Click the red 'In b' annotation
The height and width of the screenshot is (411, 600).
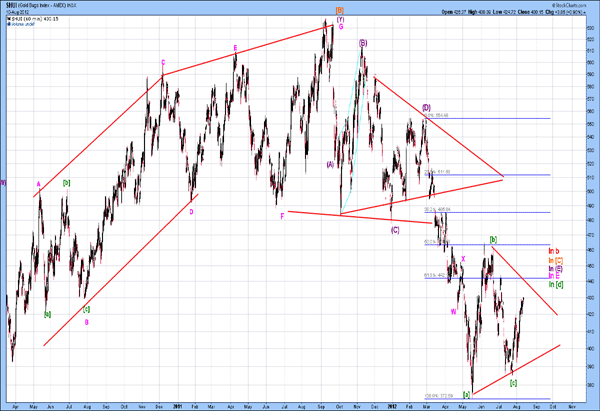tap(554, 251)
